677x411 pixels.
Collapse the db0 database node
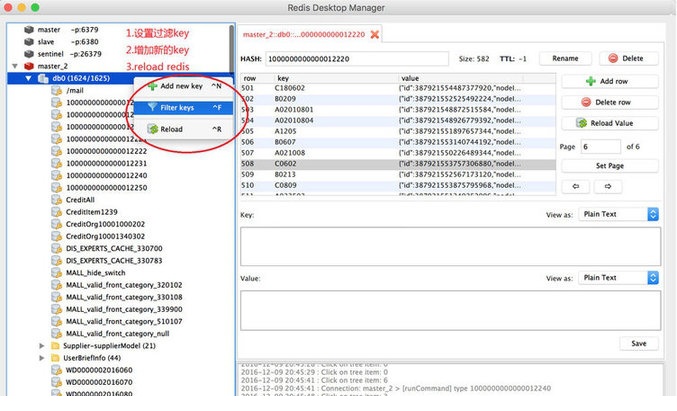point(28,79)
